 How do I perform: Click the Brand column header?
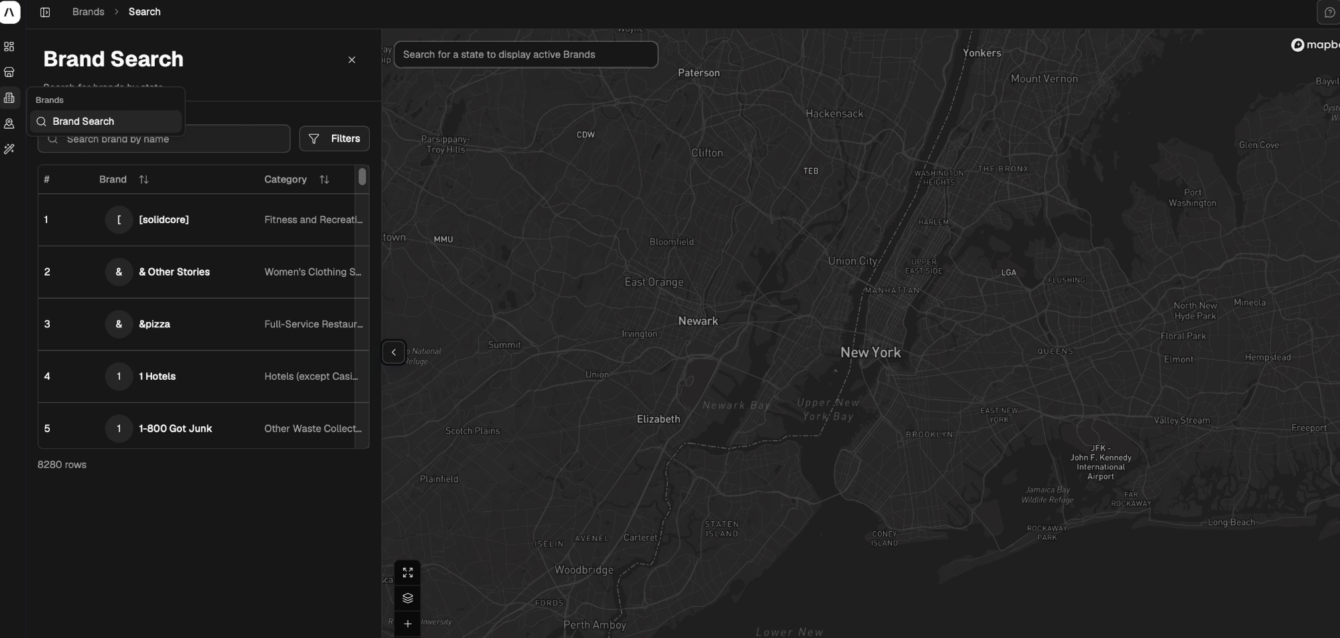tap(113, 180)
